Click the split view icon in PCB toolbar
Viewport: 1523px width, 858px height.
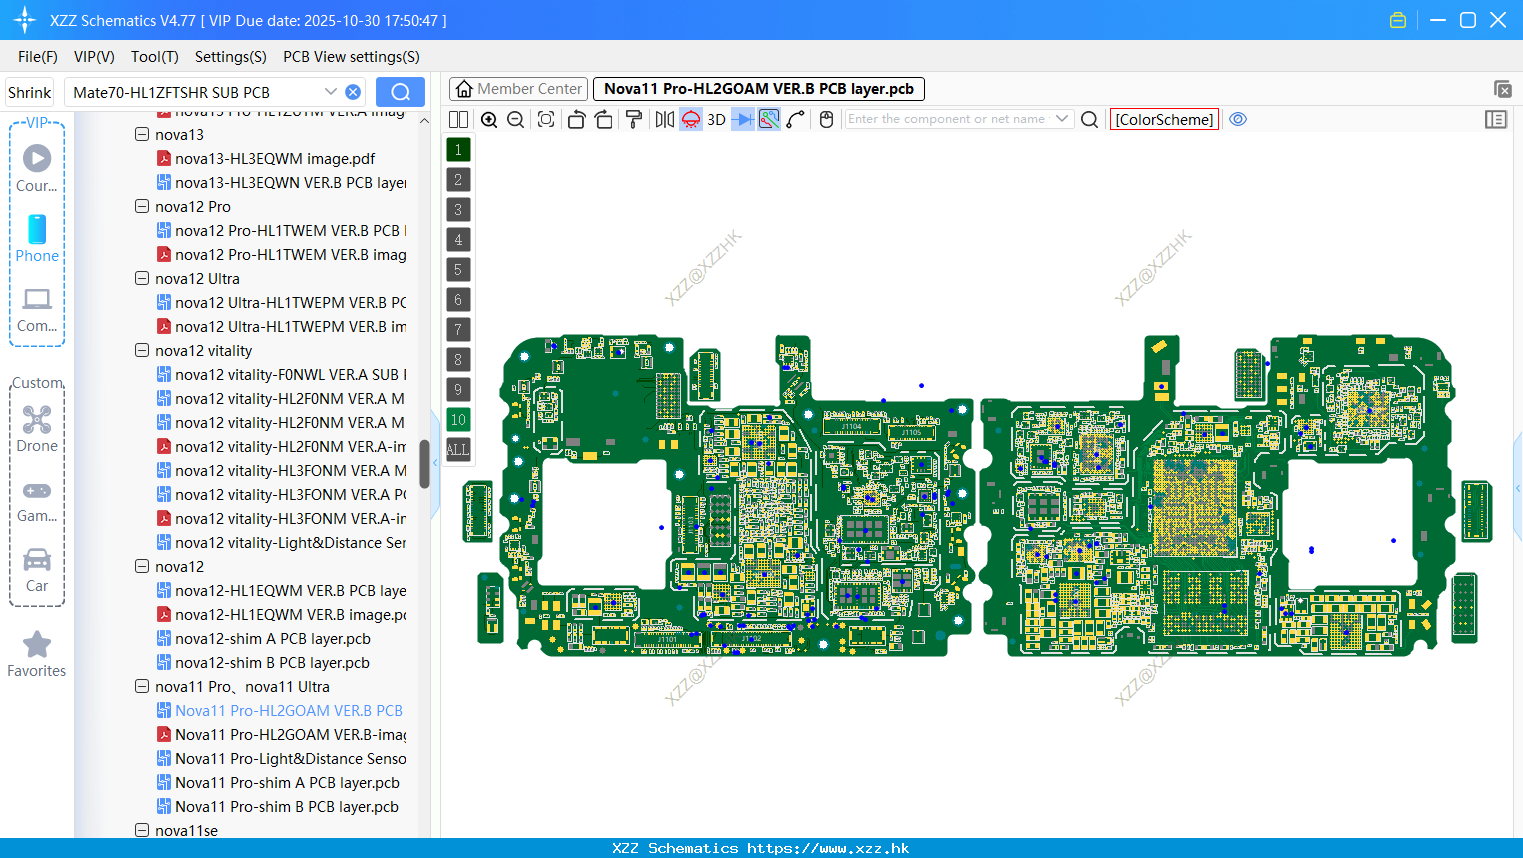458,119
